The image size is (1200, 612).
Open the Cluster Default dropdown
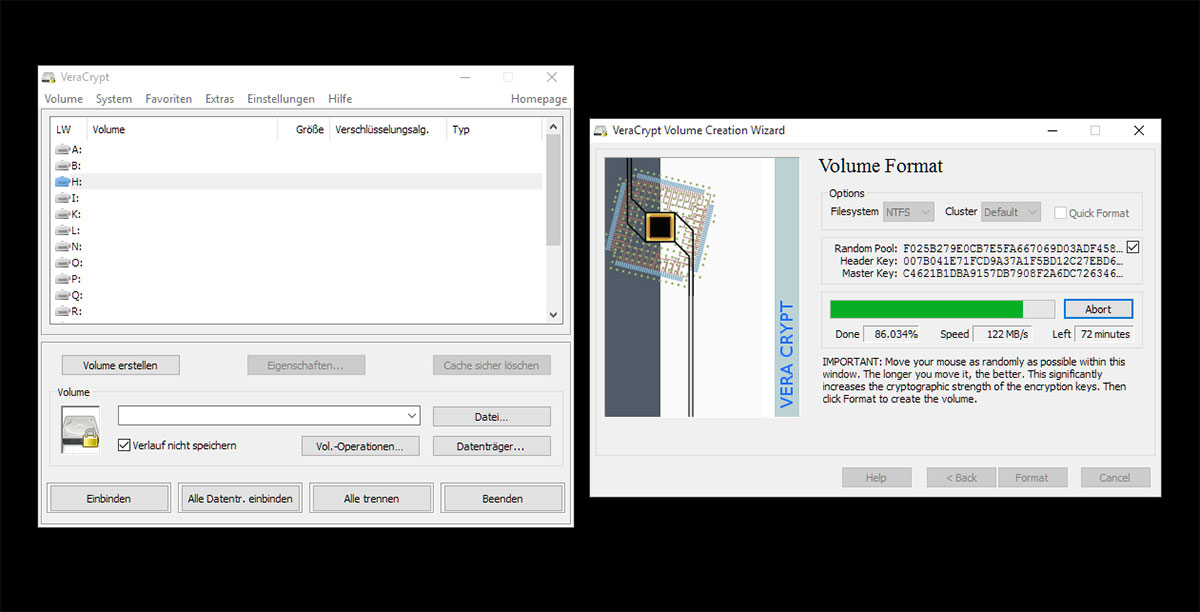click(1010, 212)
